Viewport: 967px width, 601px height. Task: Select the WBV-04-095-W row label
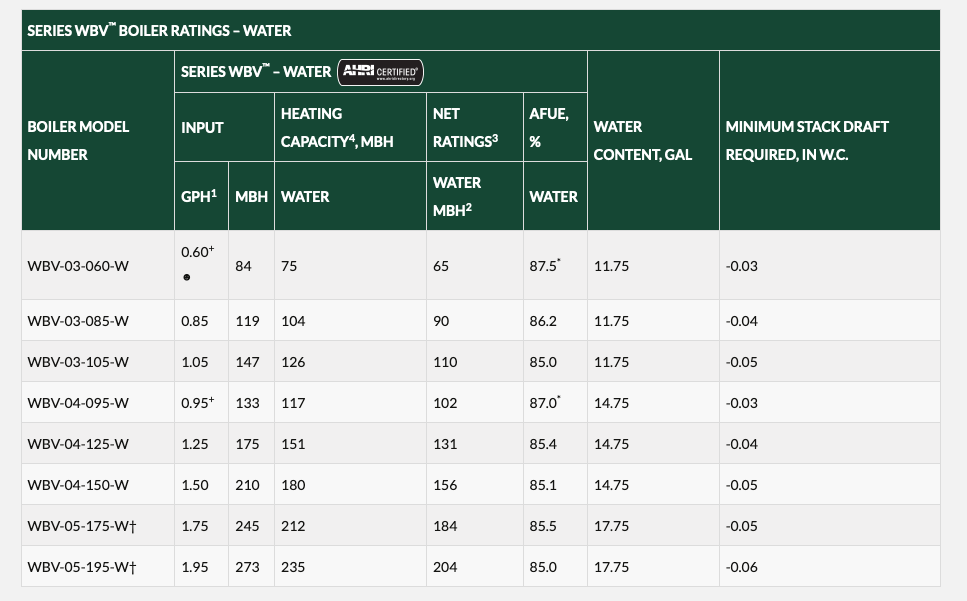click(78, 403)
